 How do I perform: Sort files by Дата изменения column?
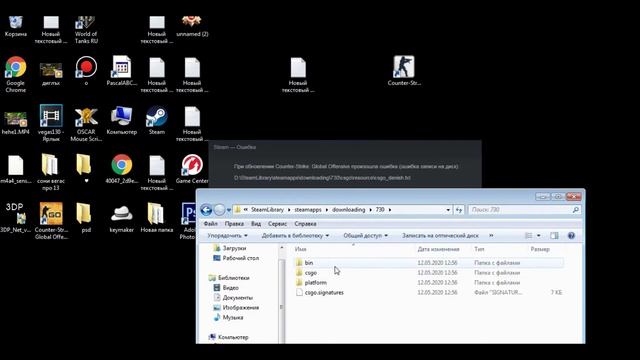pyautogui.click(x=438, y=249)
